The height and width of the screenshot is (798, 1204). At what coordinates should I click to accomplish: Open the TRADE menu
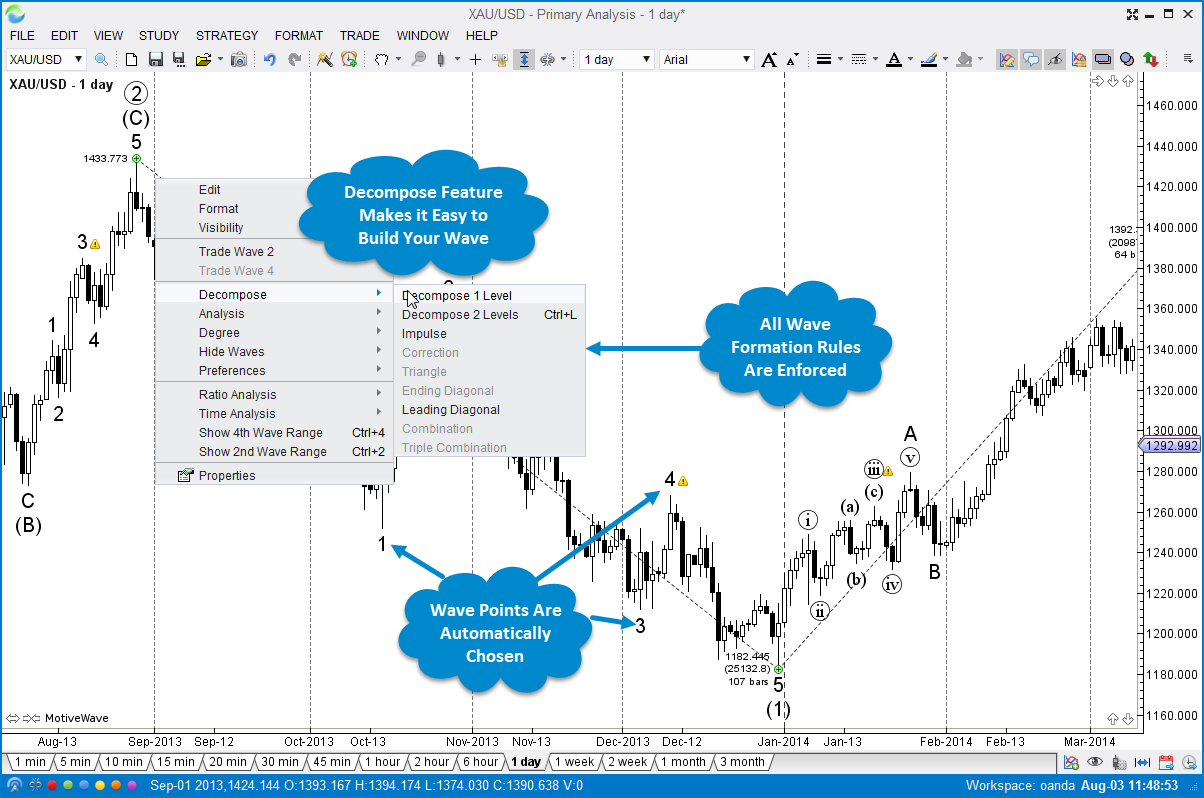[x=360, y=35]
